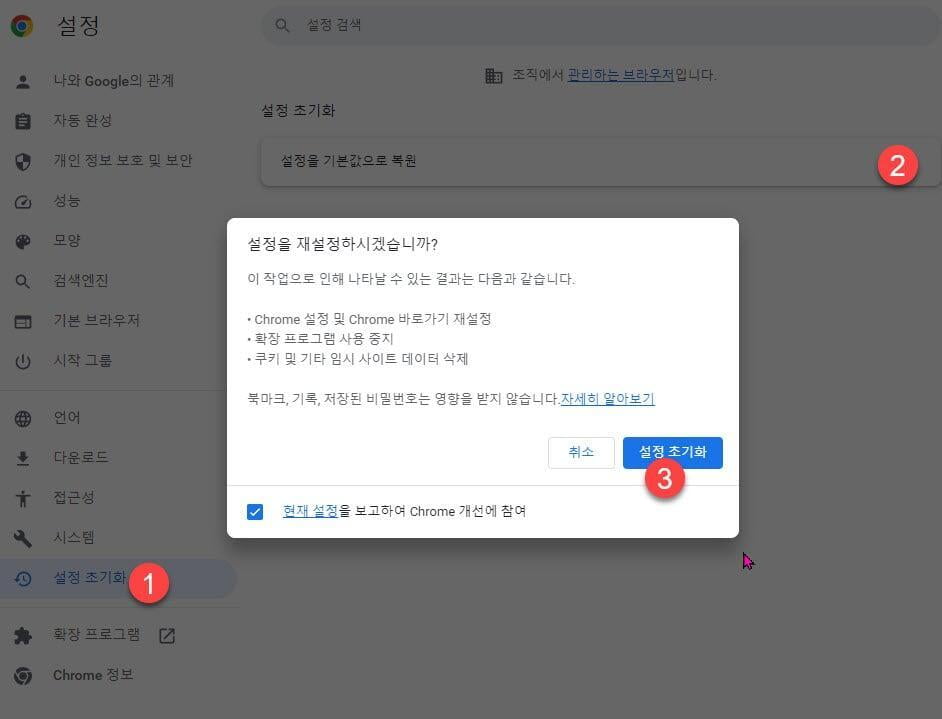Open the 관리하는 브라우저 link
The width and height of the screenshot is (942, 719).
click(x=621, y=75)
